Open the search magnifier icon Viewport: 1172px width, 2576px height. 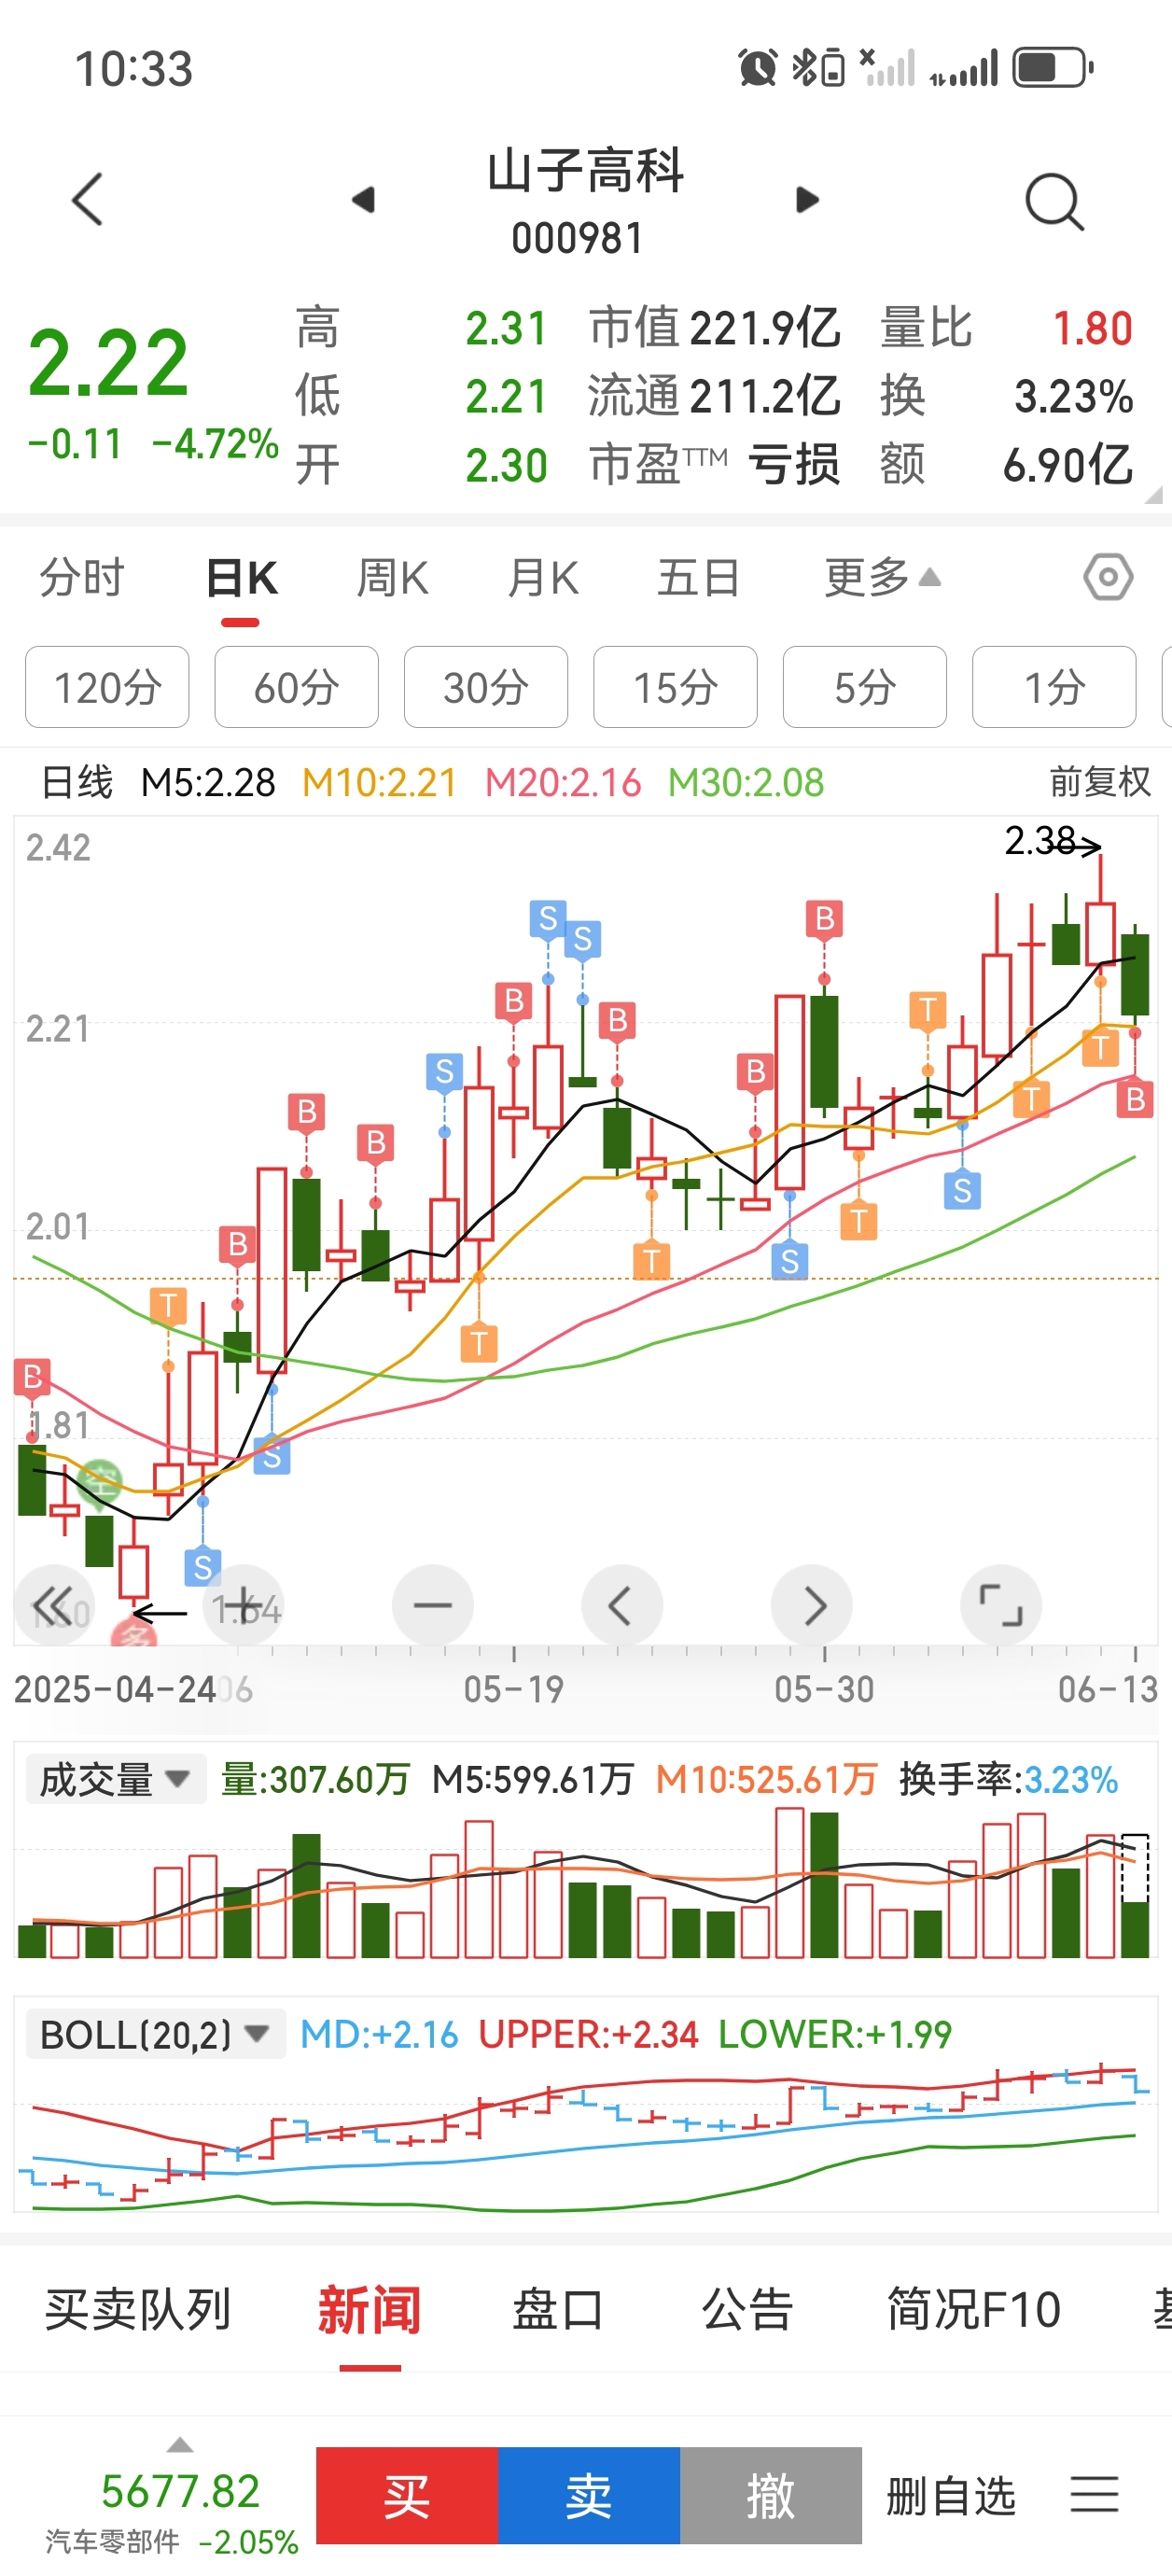(1054, 201)
